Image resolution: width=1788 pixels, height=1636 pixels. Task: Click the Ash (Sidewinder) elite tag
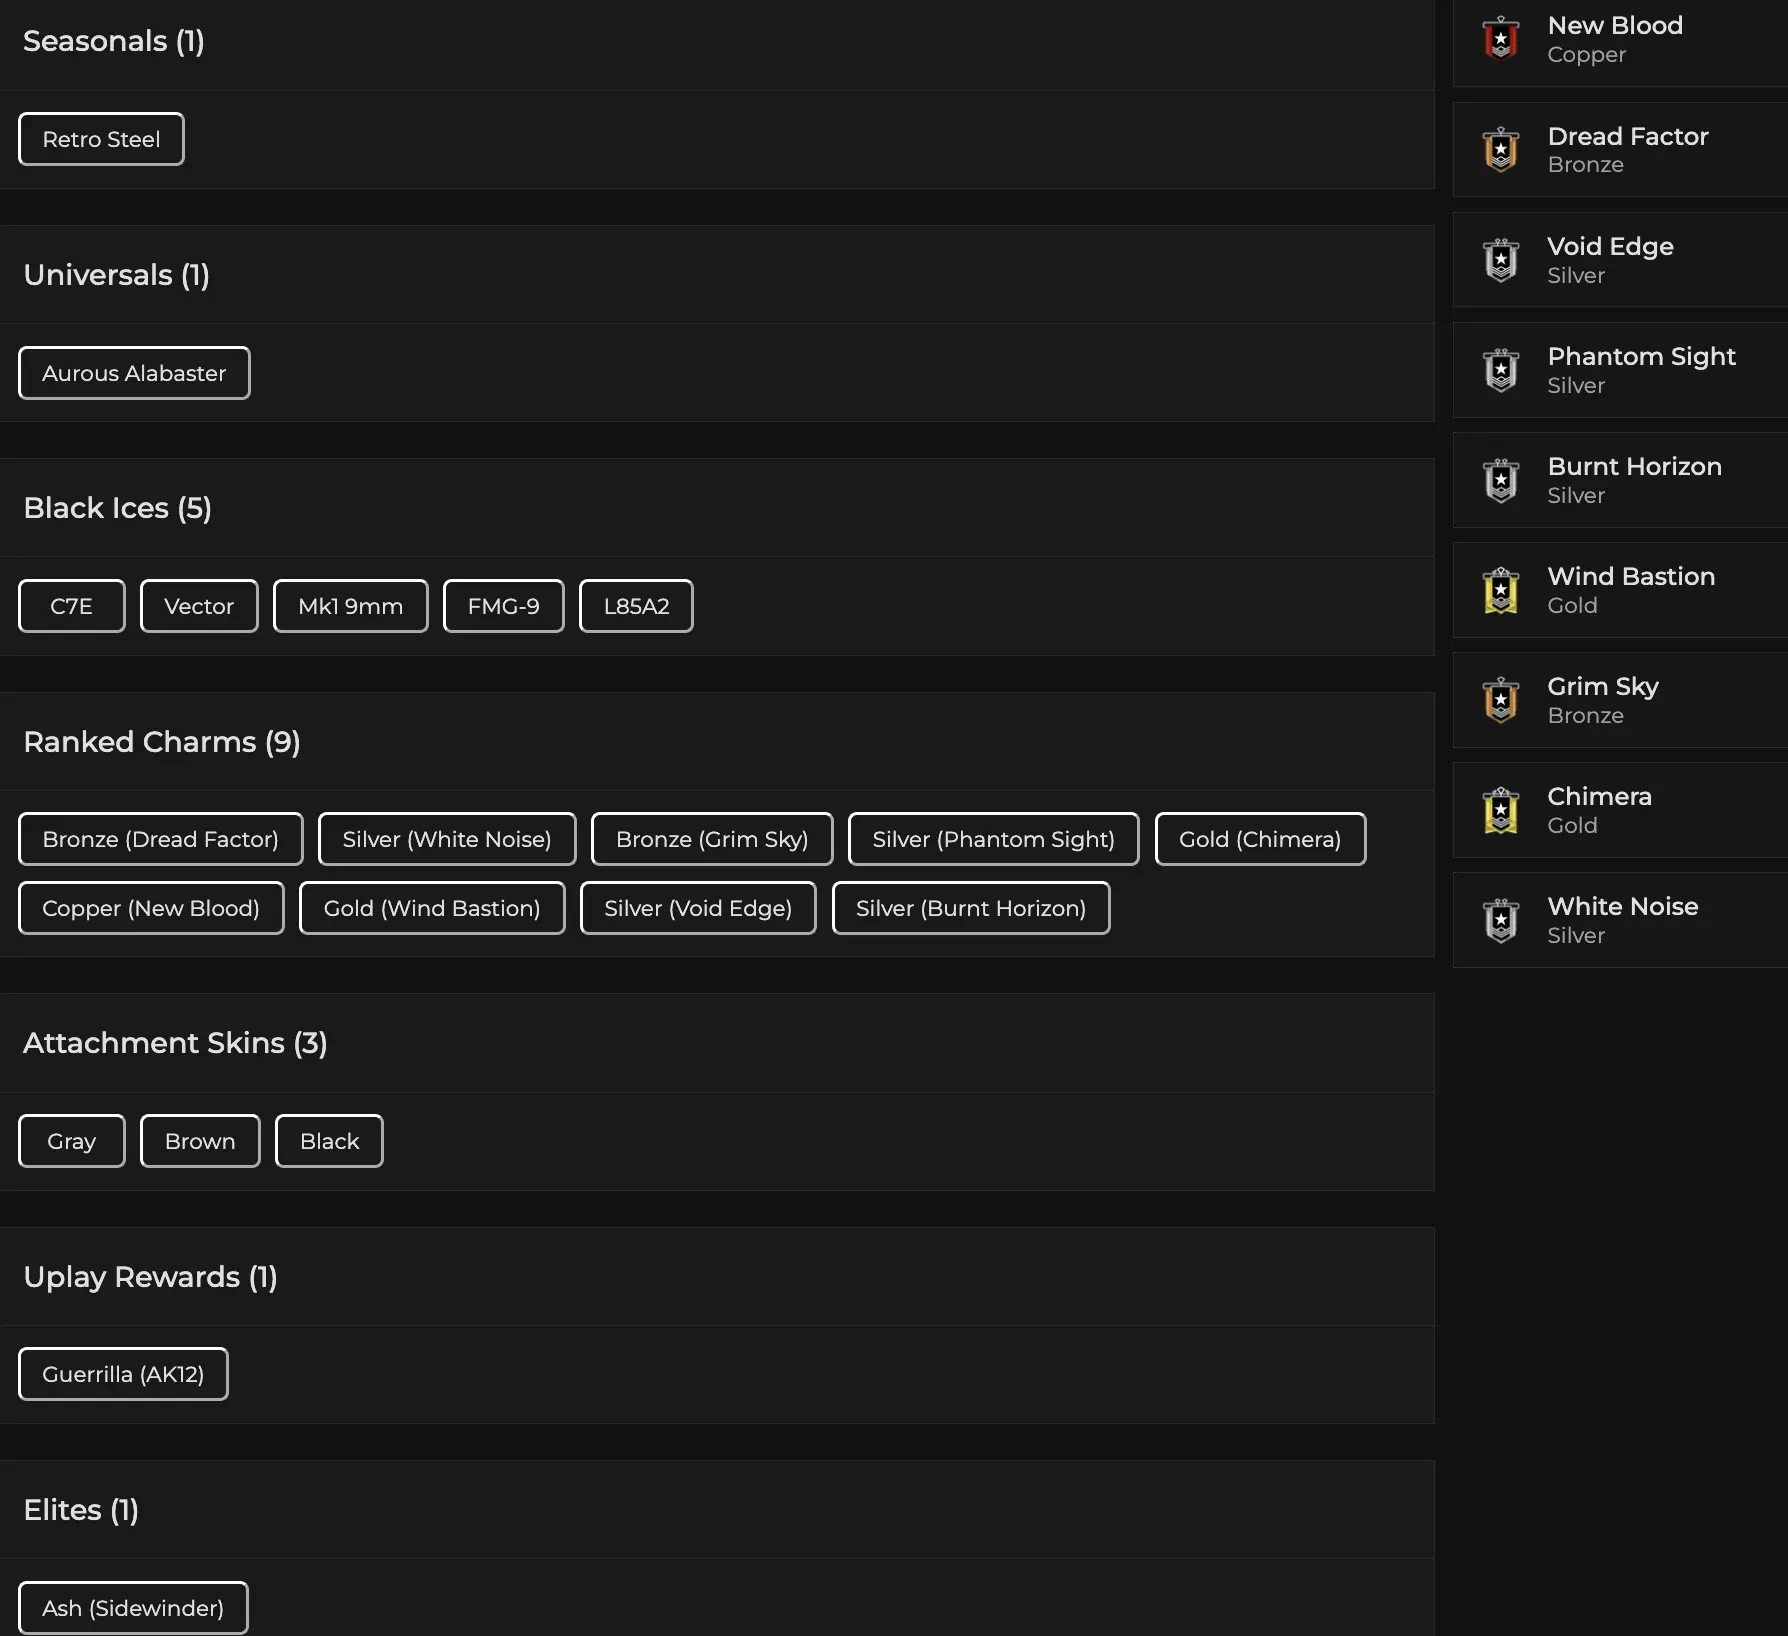coord(133,1608)
